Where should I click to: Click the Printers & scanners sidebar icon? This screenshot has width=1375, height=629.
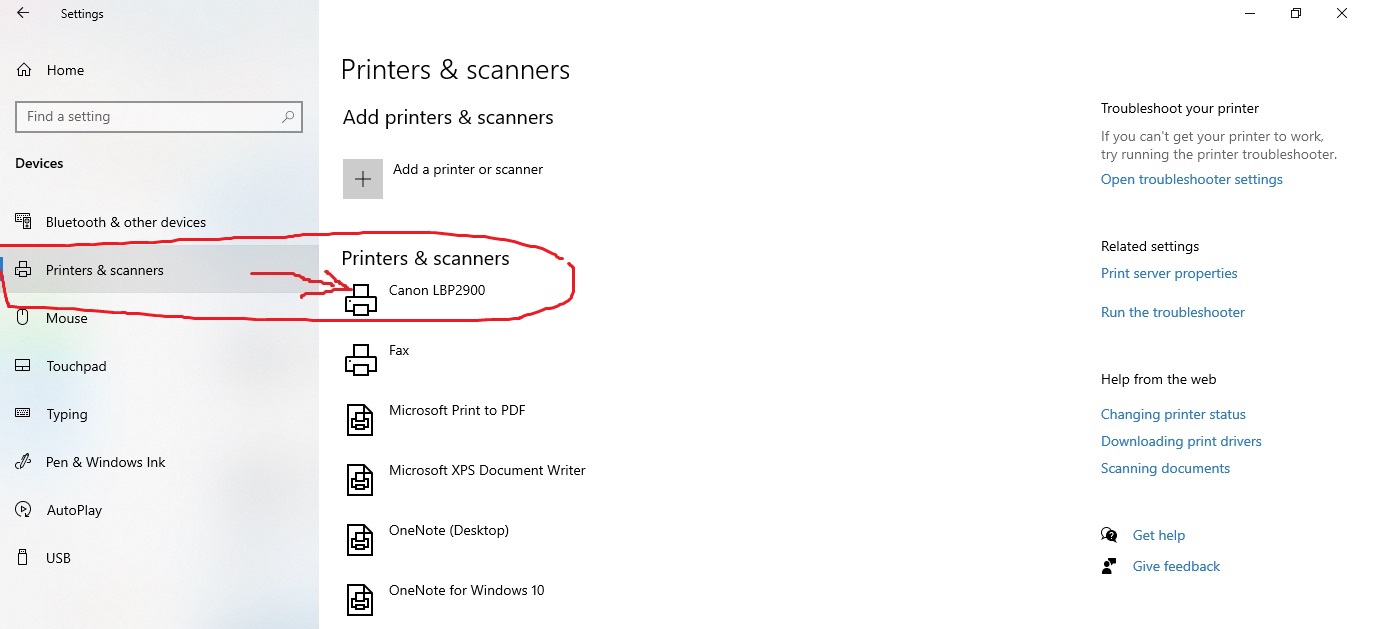pyautogui.click(x=24, y=270)
